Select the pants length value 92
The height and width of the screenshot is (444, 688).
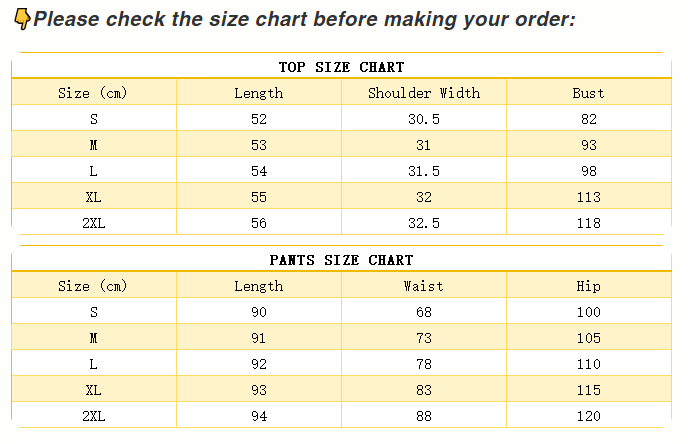(x=259, y=364)
